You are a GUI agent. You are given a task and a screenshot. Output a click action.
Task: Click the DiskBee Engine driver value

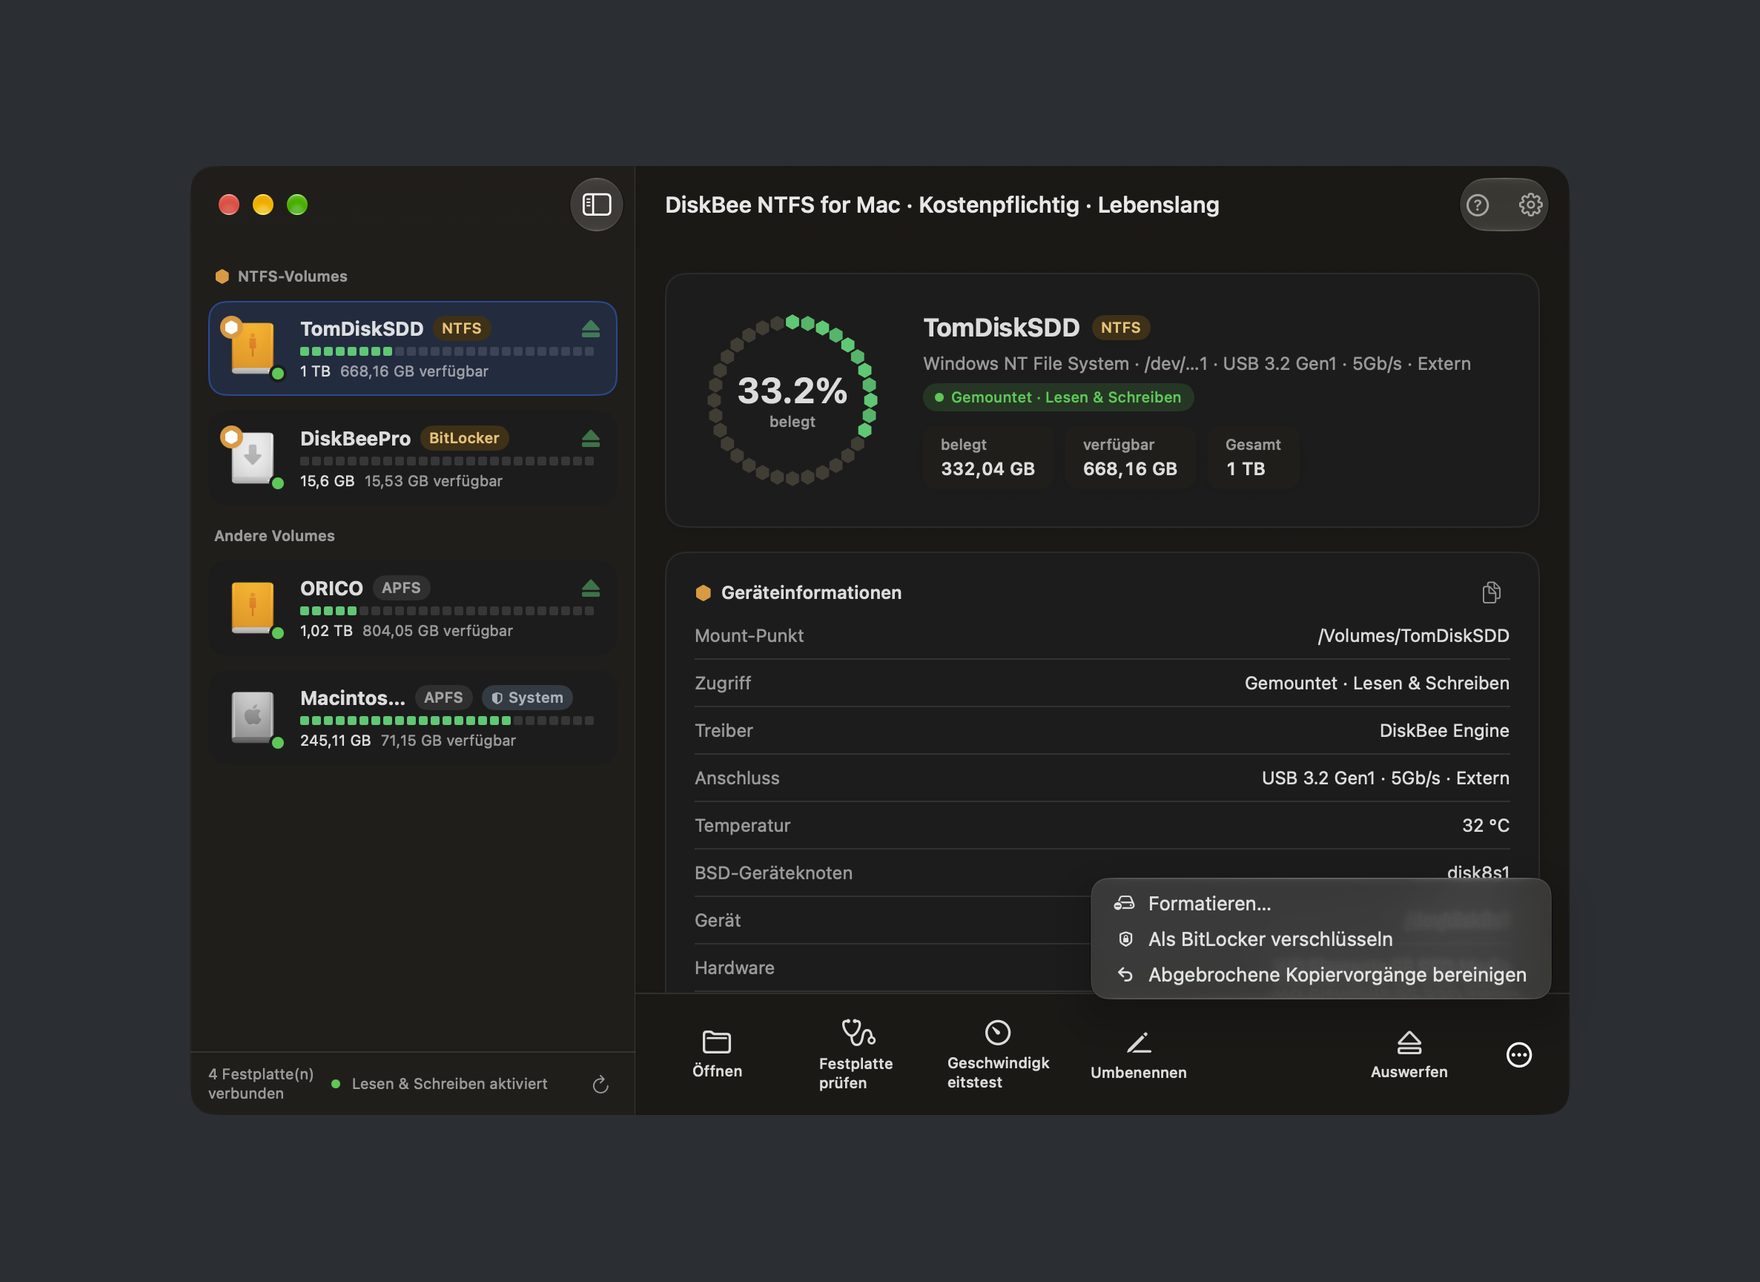coord(1444,731)
